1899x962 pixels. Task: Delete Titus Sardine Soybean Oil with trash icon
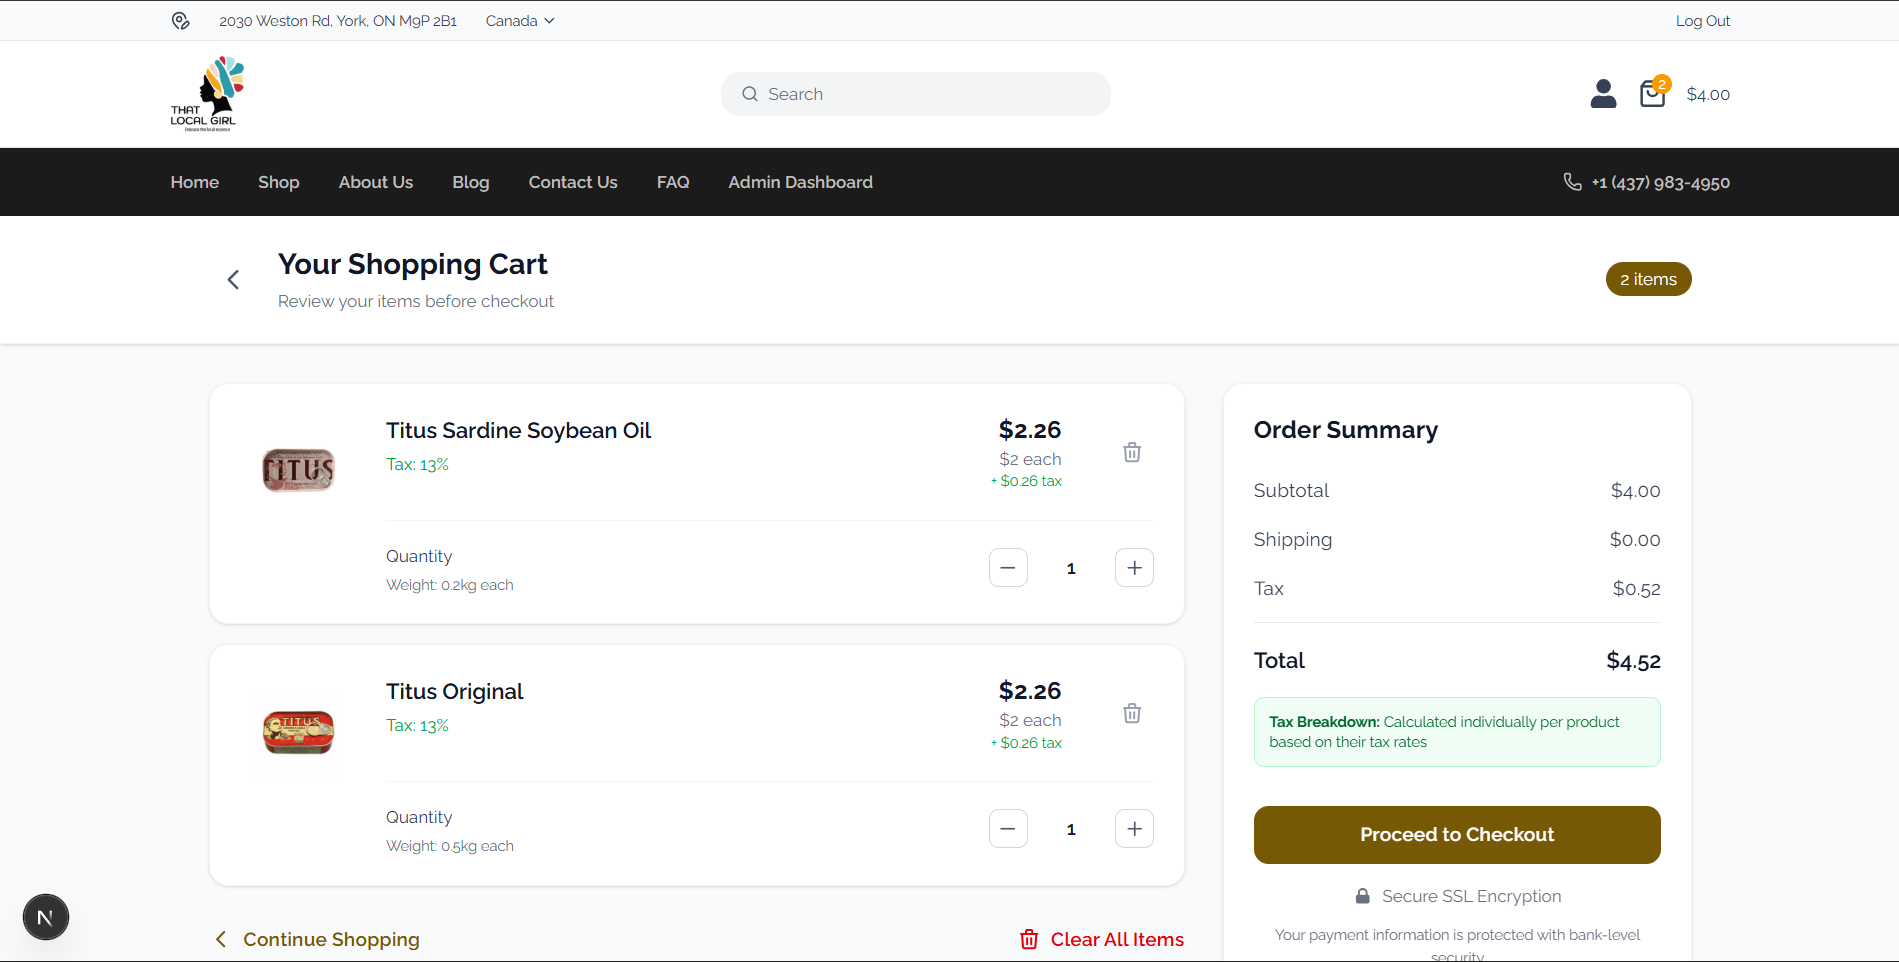[1132, 452]
